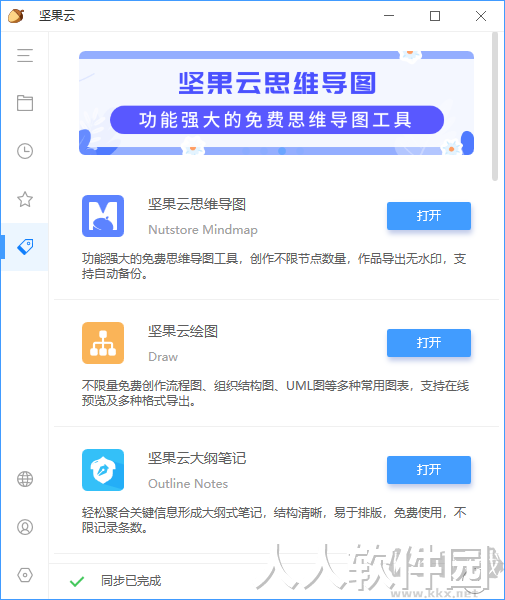
Task: Click the vertical scrollbar thumb
Action: coord(495,106)
